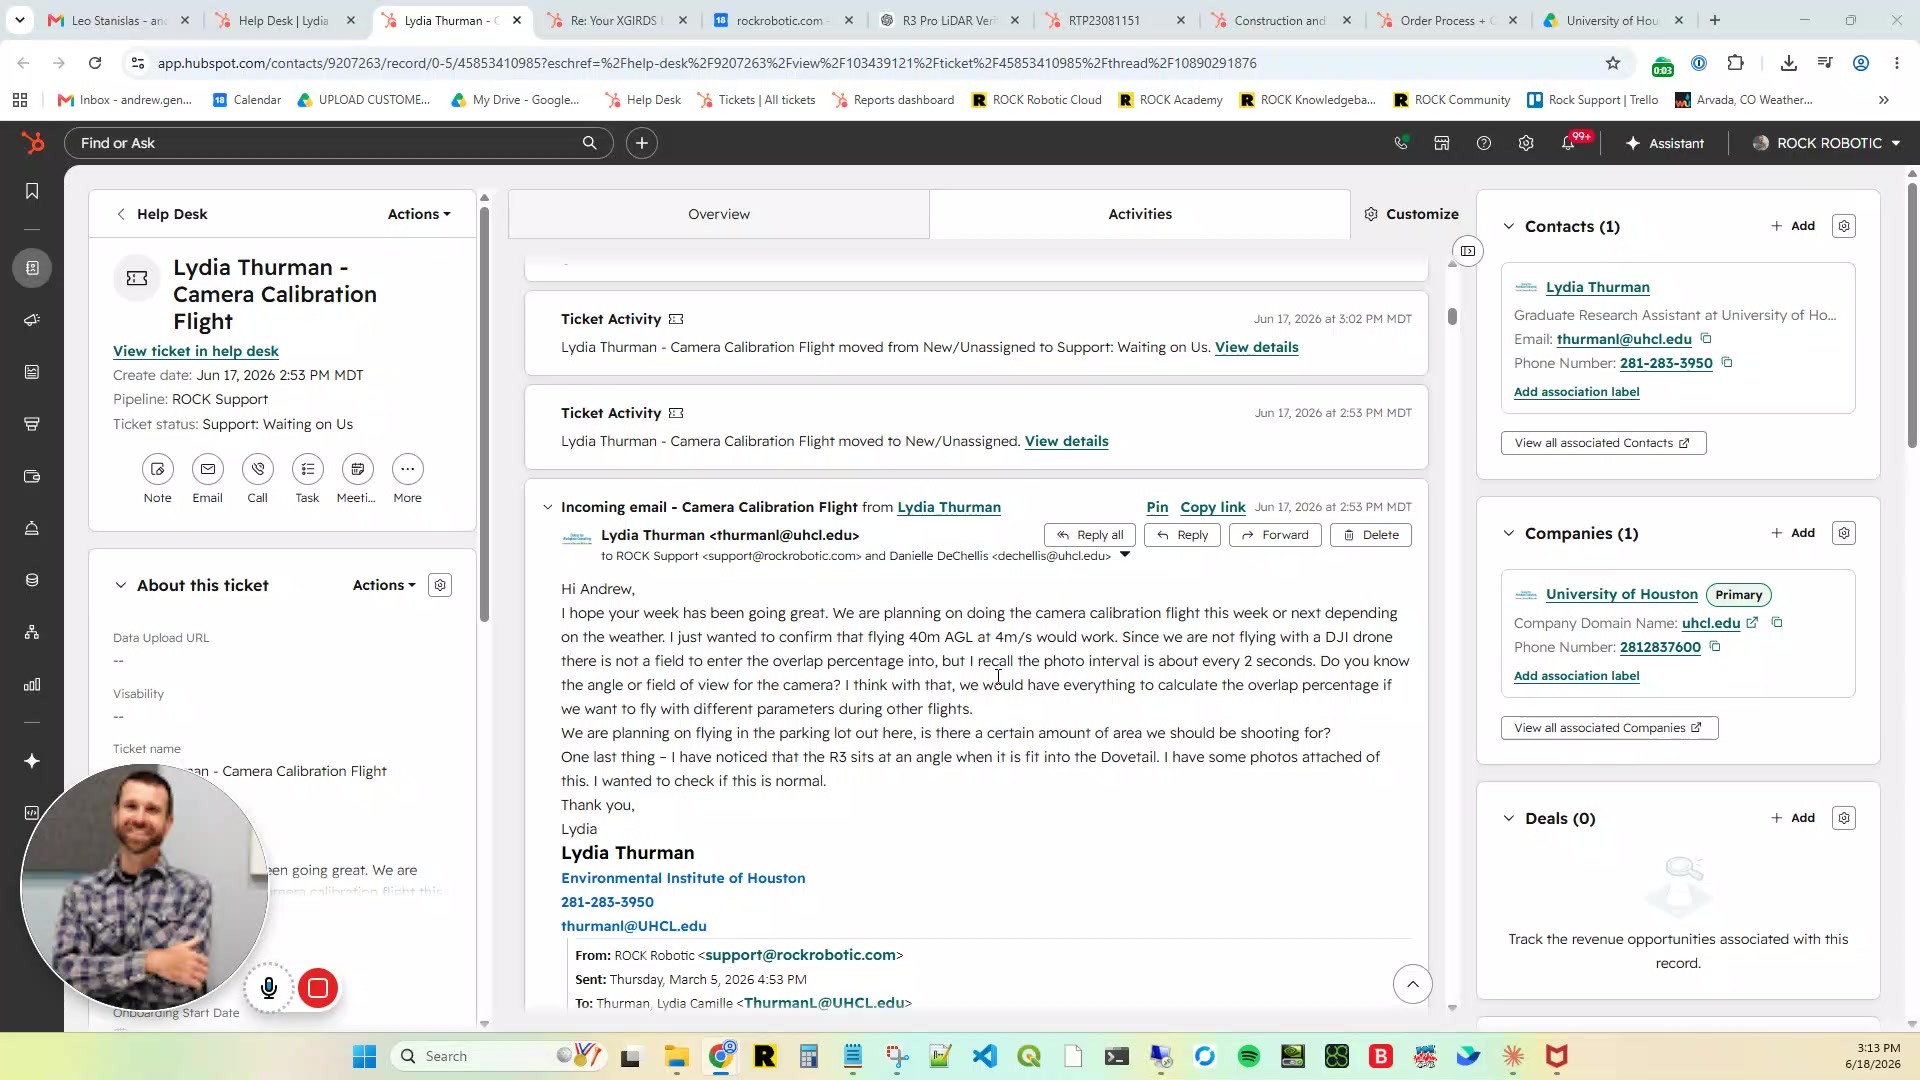Switch to the Activities tab
The height and width of the screenshot is (1080, 1920).
[x=1140, y=214]
